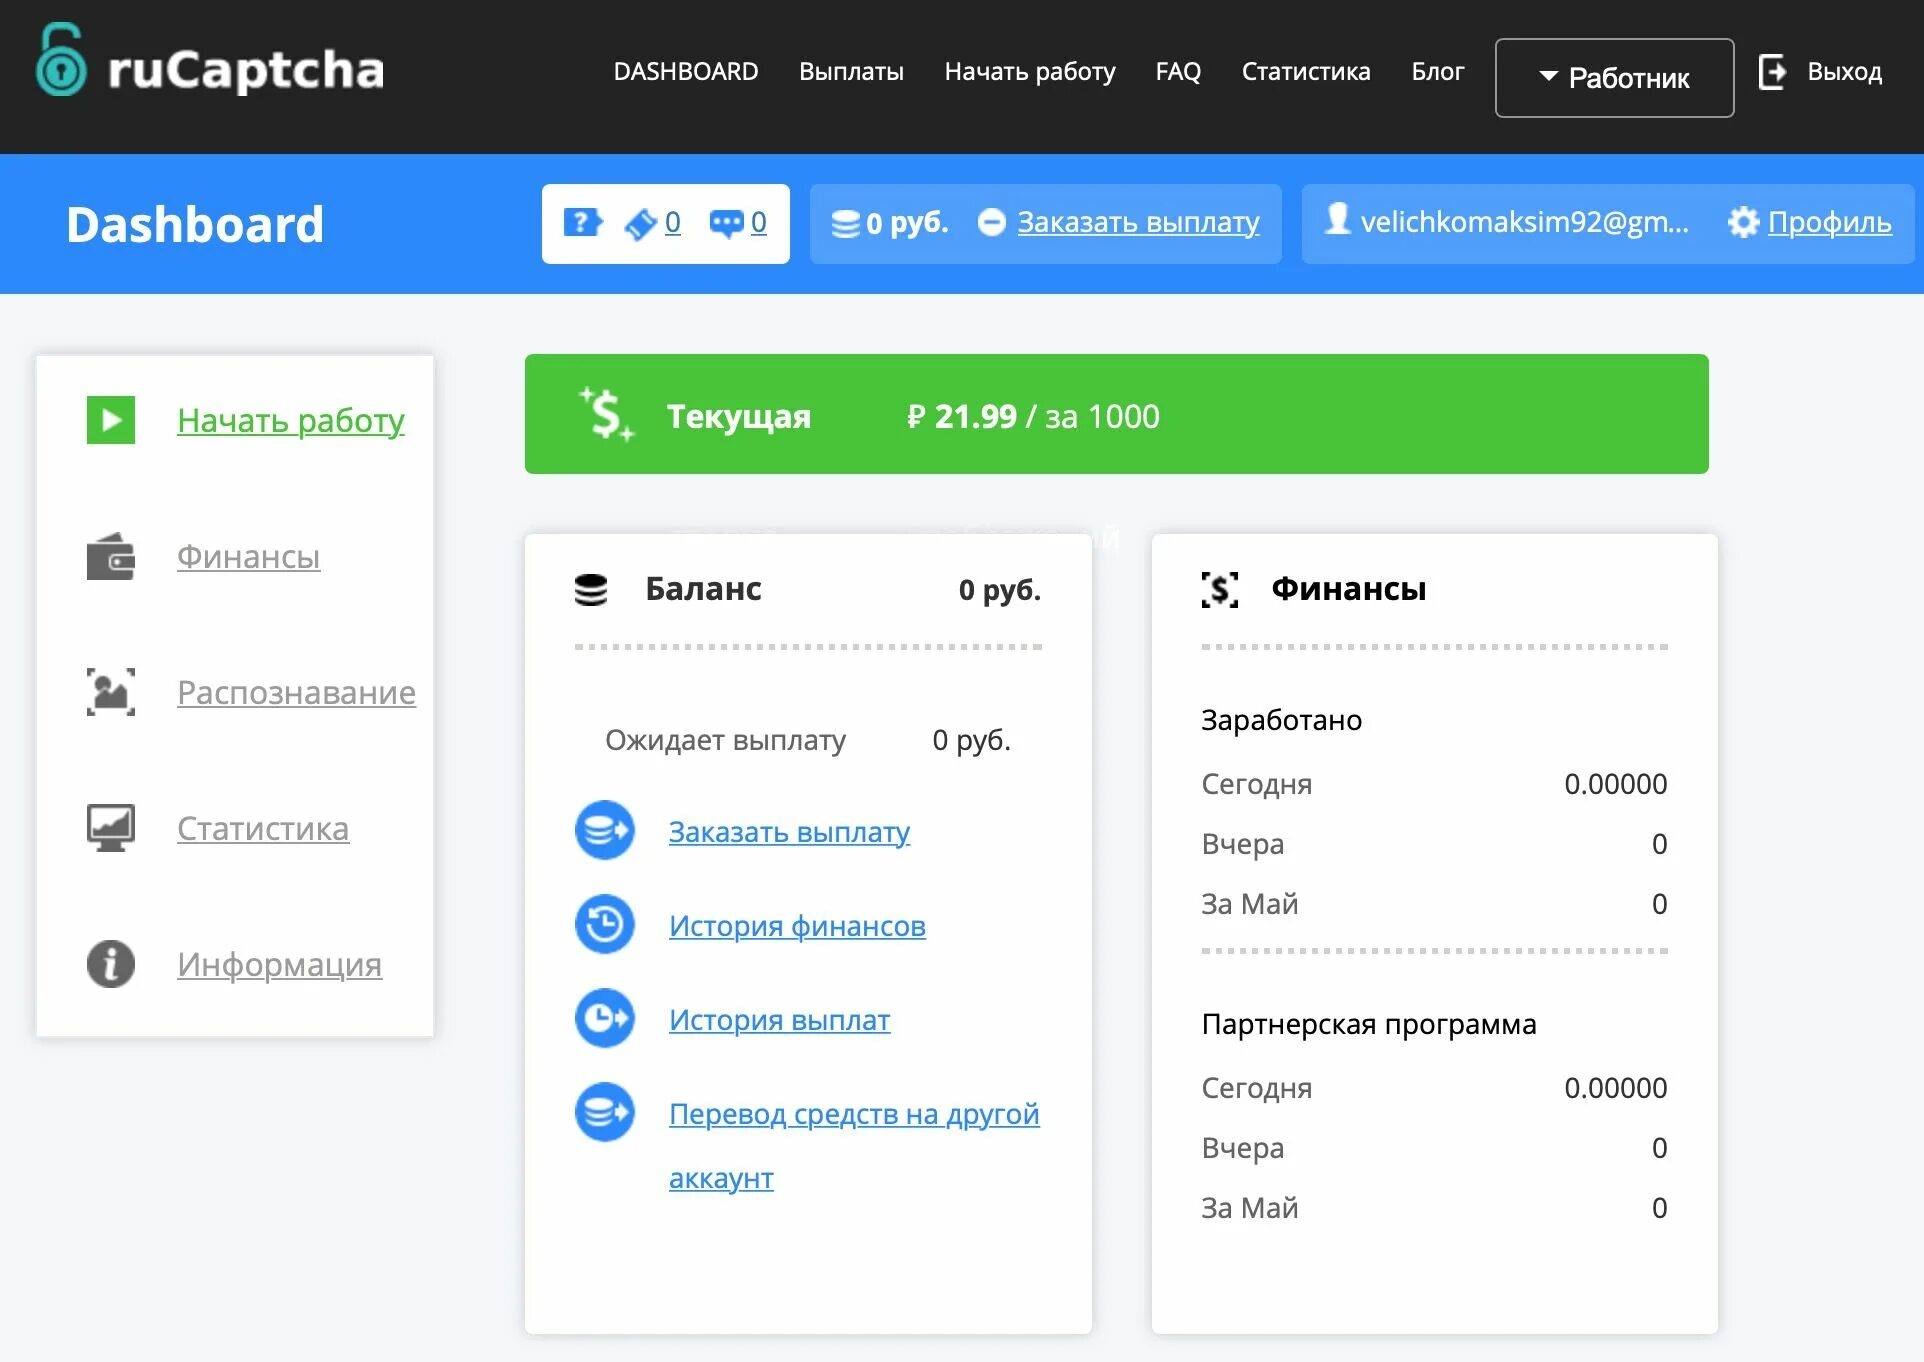Go to the FAQ menu item

(1177, 72)
